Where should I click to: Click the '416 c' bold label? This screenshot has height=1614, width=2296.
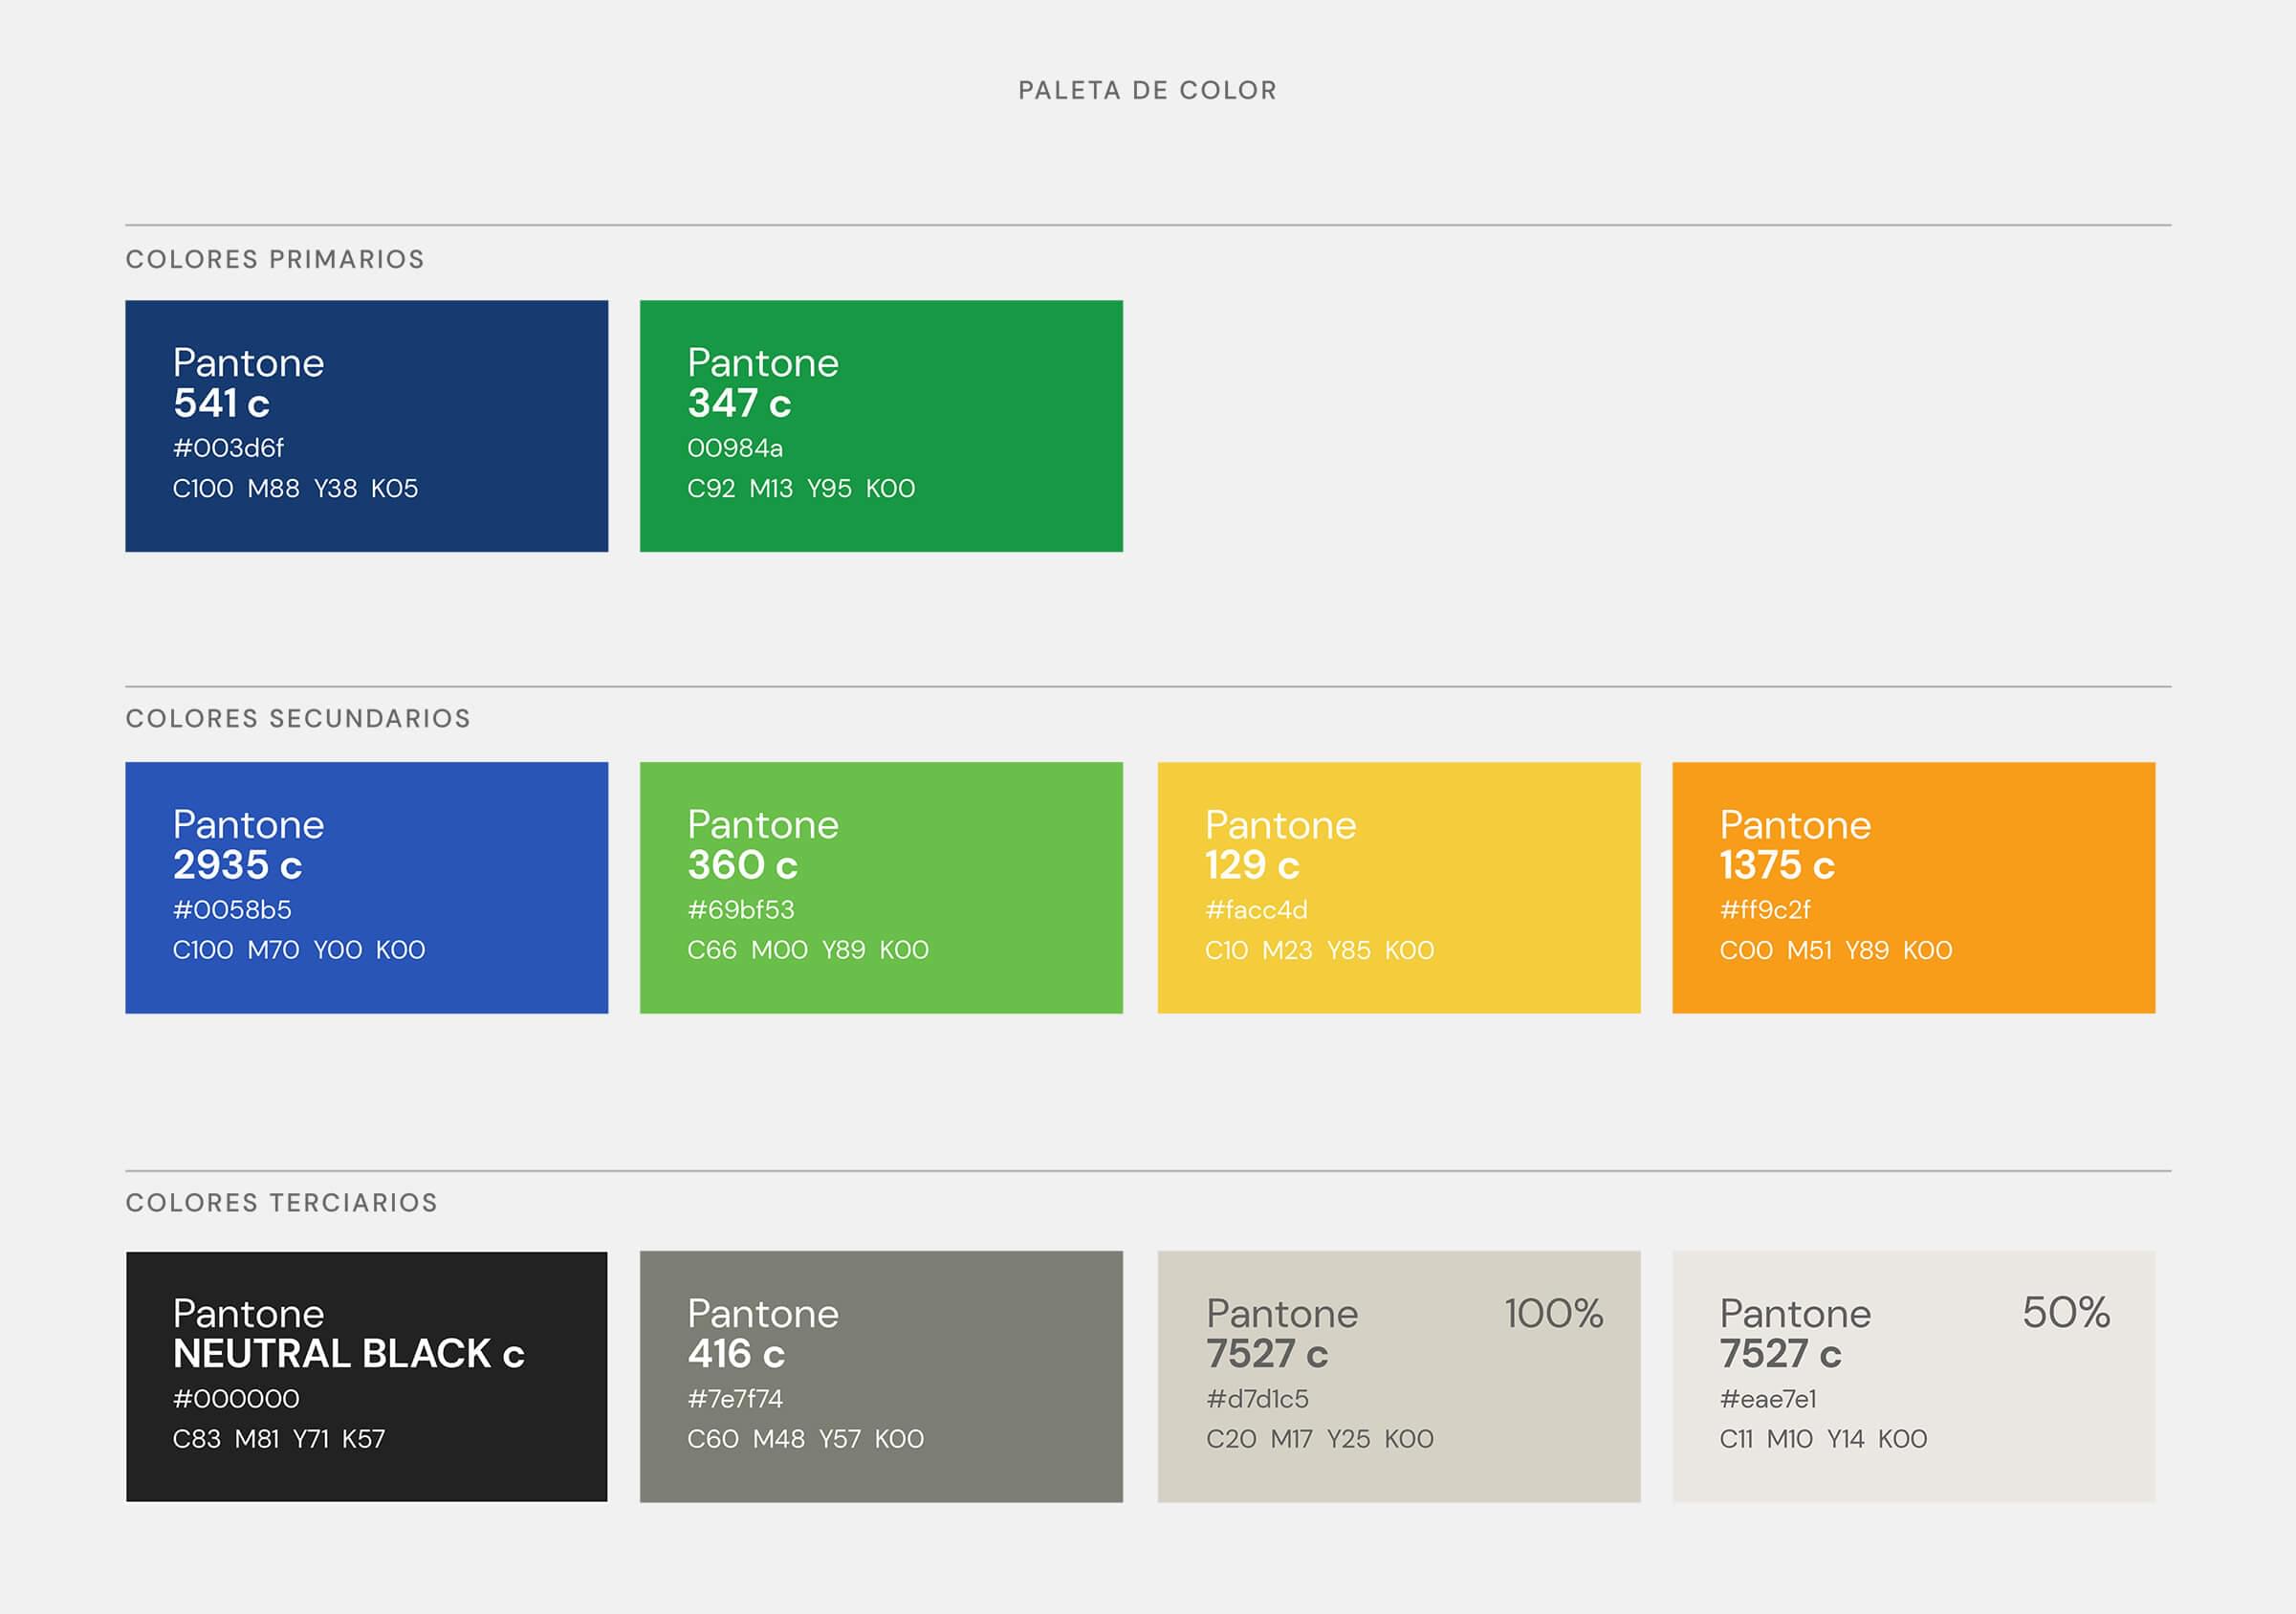tap(736, 1354)
